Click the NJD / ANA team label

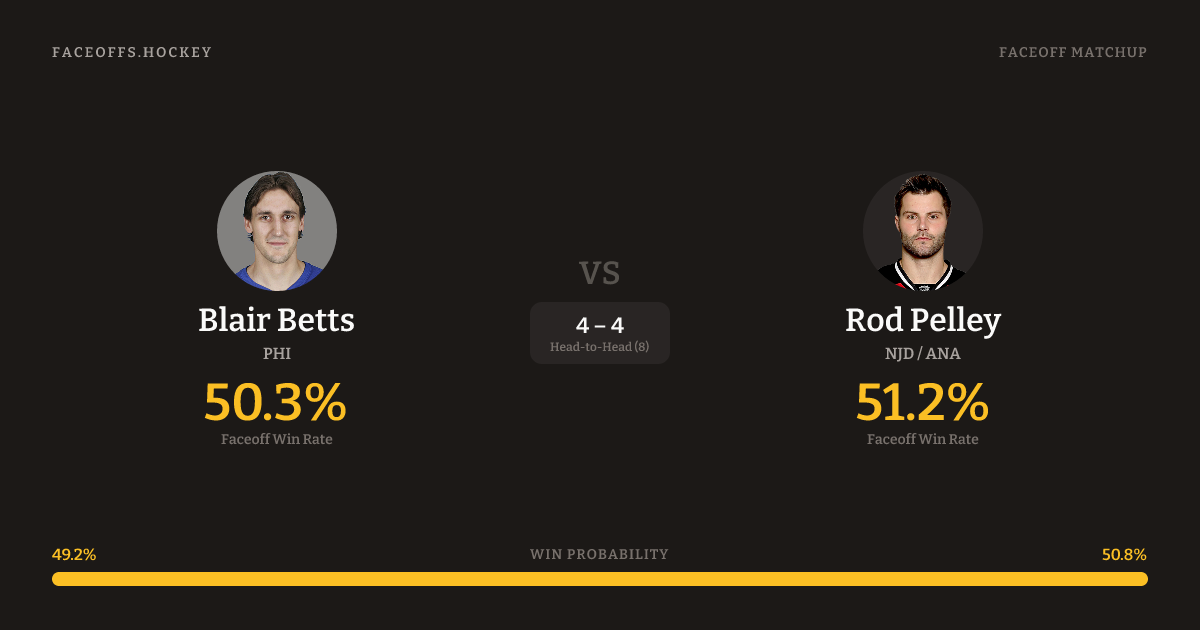coord(923,354)
